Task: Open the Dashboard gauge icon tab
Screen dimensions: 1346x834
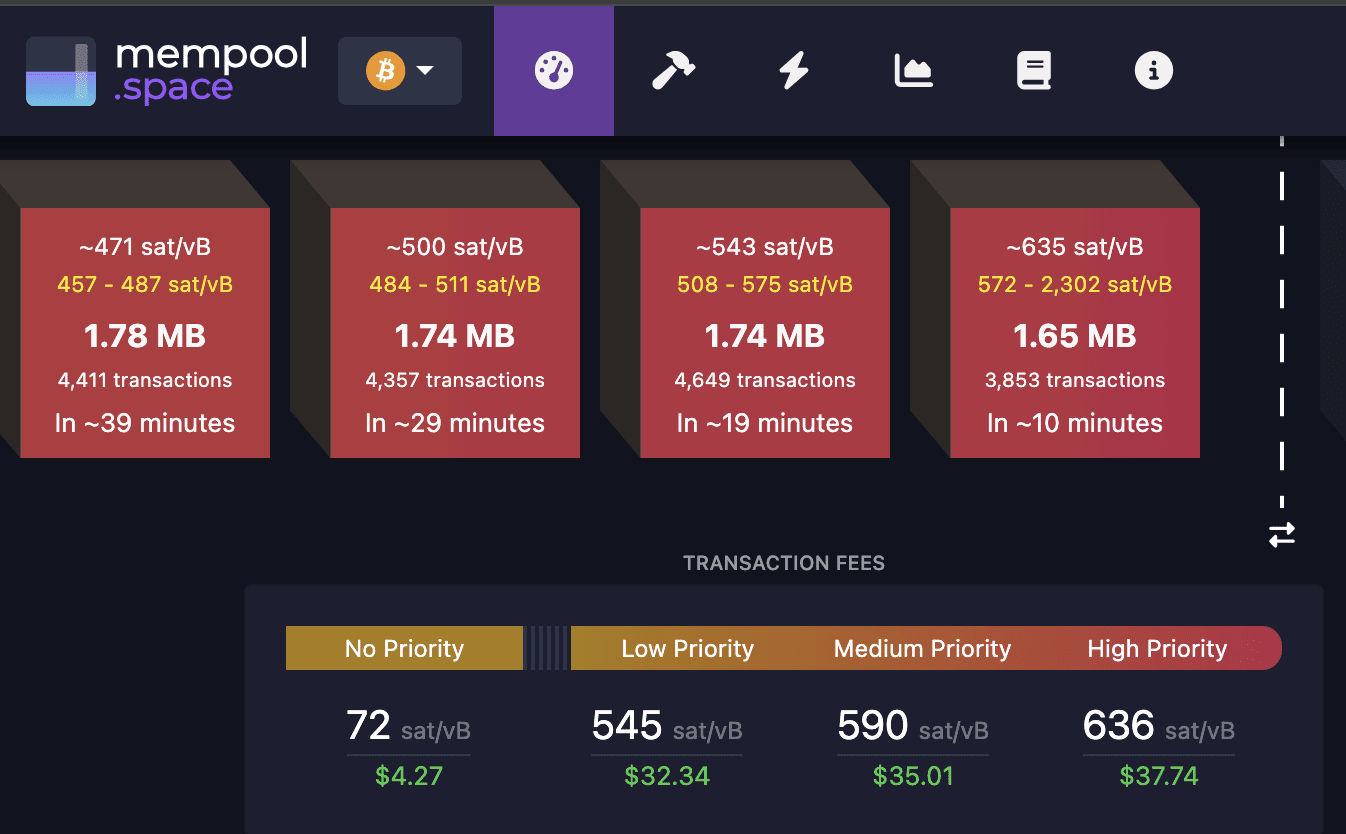Action: click(x=554, y=71)
